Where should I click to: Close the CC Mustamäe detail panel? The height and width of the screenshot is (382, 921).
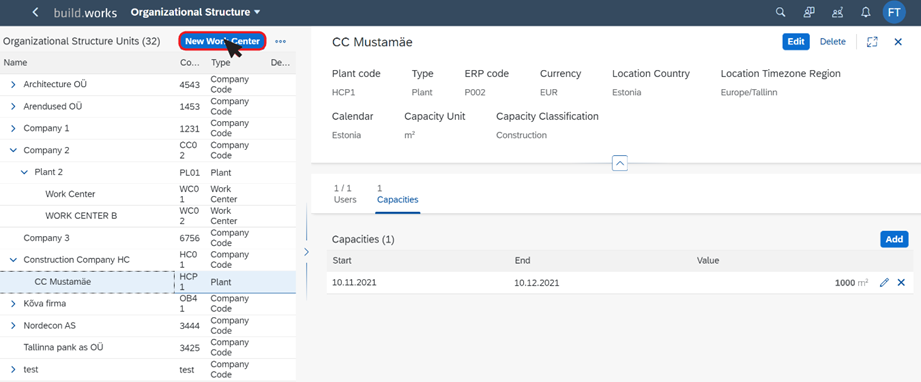click(898, 42)
